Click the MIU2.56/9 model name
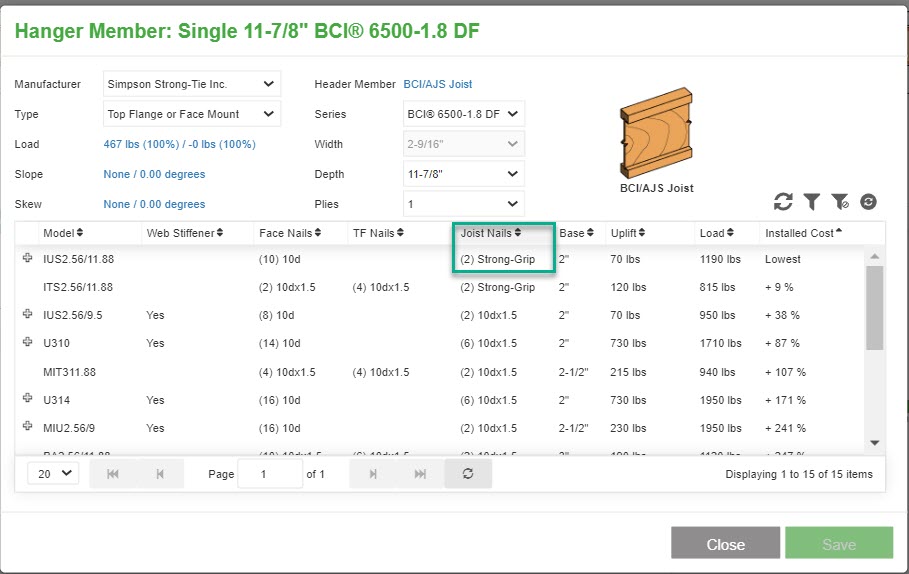Viewport: 909px width, 574px height. point(69,428)
